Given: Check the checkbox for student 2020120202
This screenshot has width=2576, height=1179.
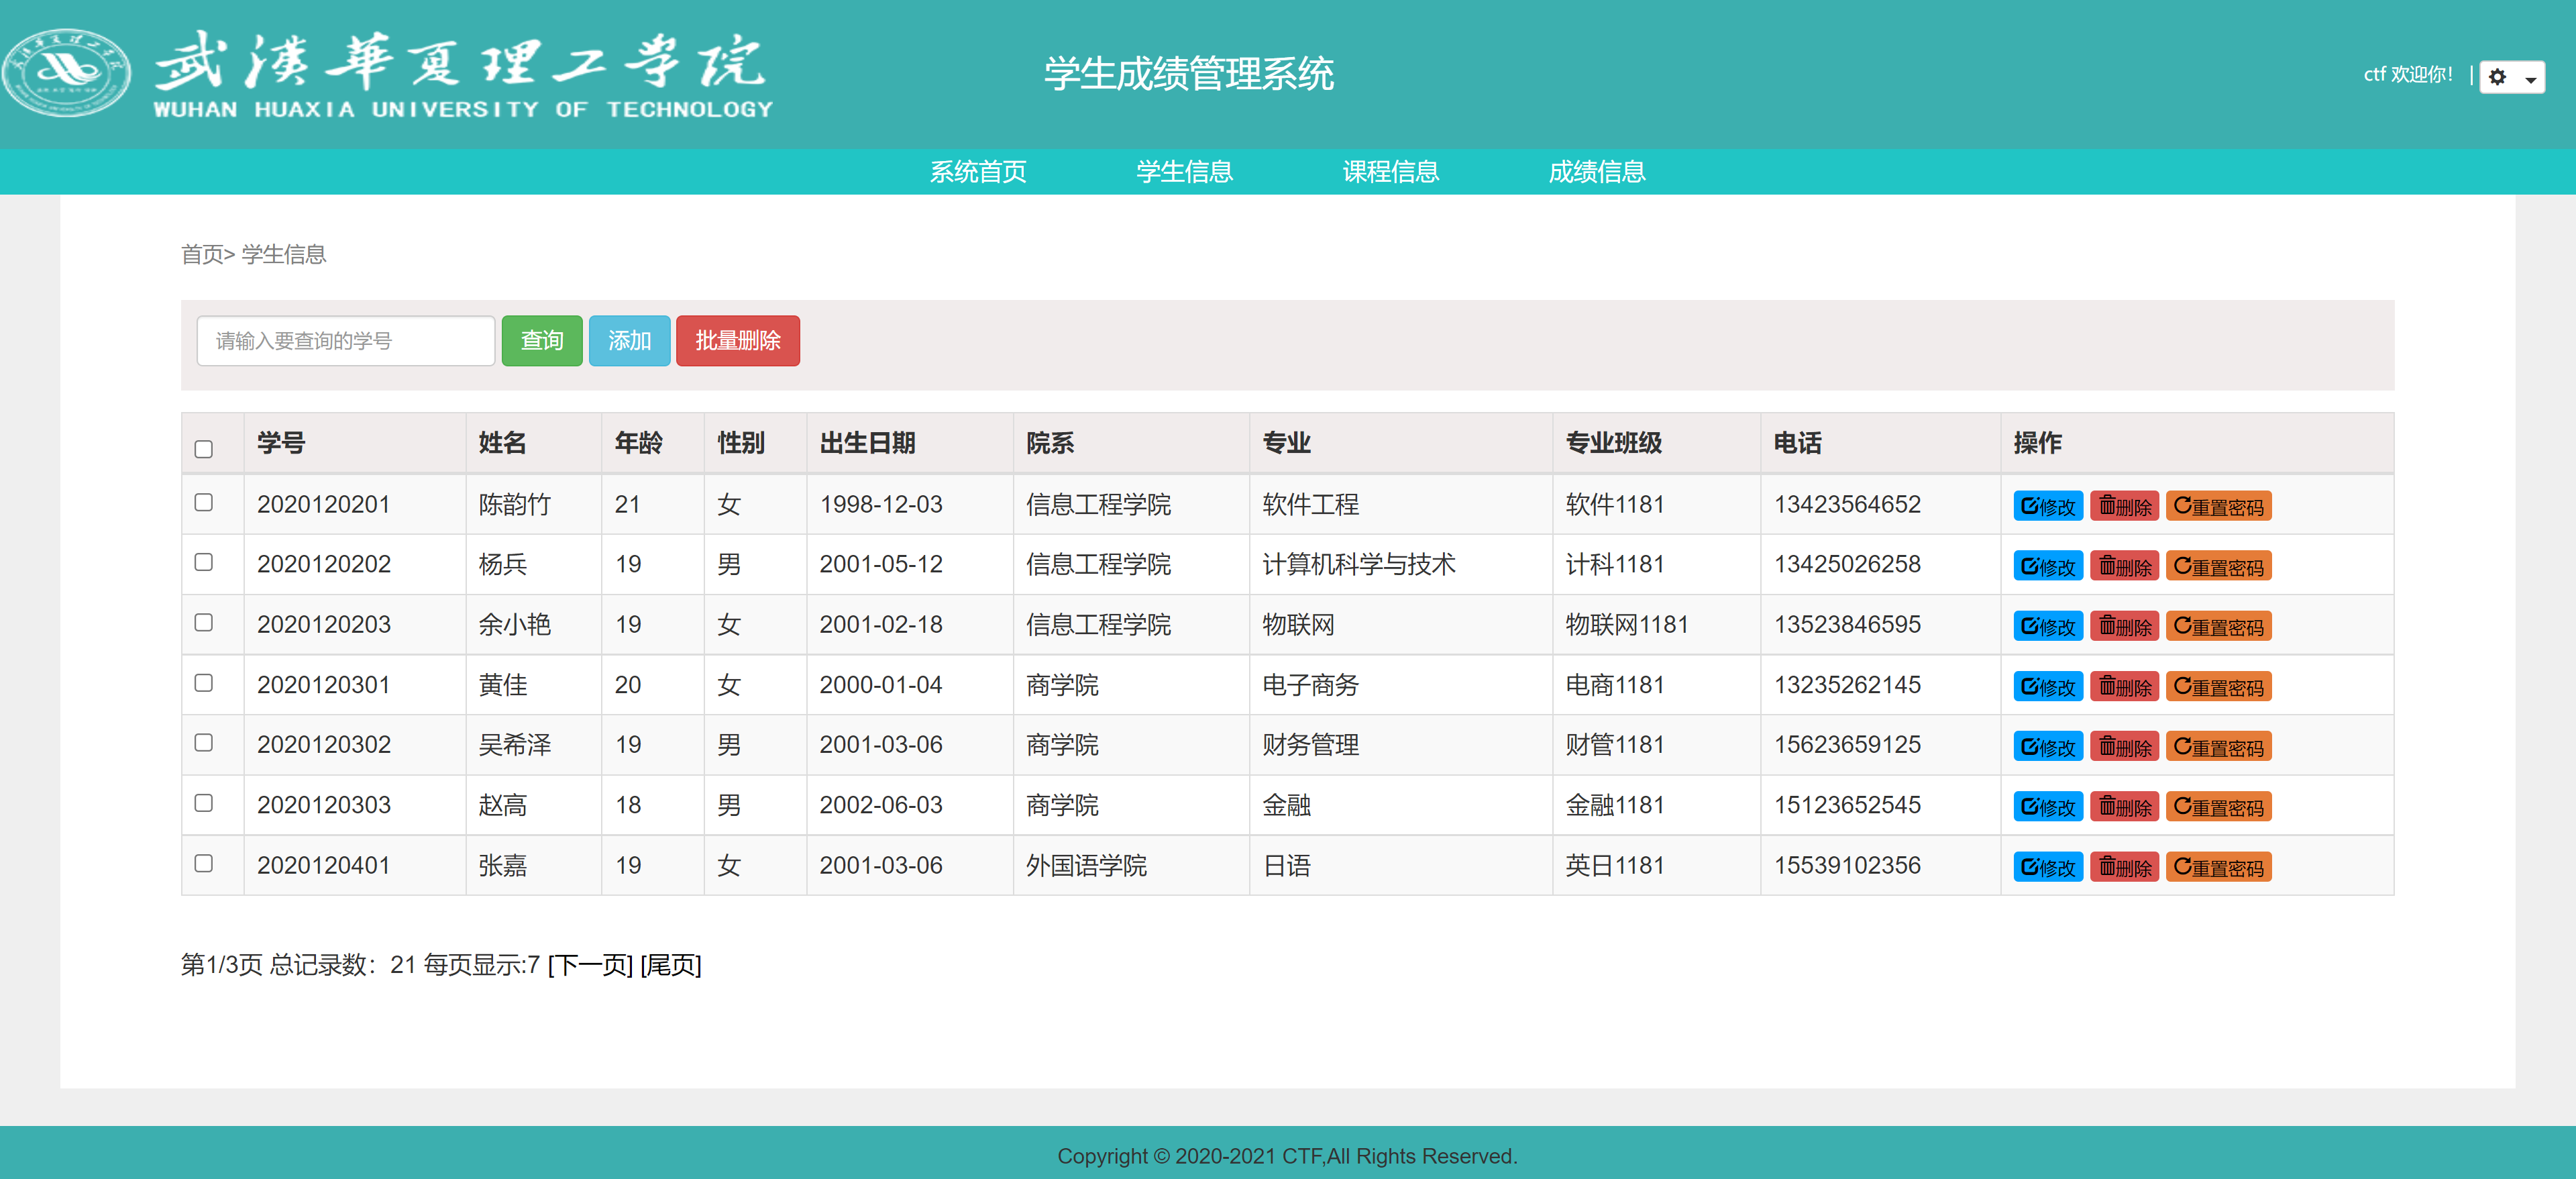Looking at the screenshot, I should pos(204,562).
